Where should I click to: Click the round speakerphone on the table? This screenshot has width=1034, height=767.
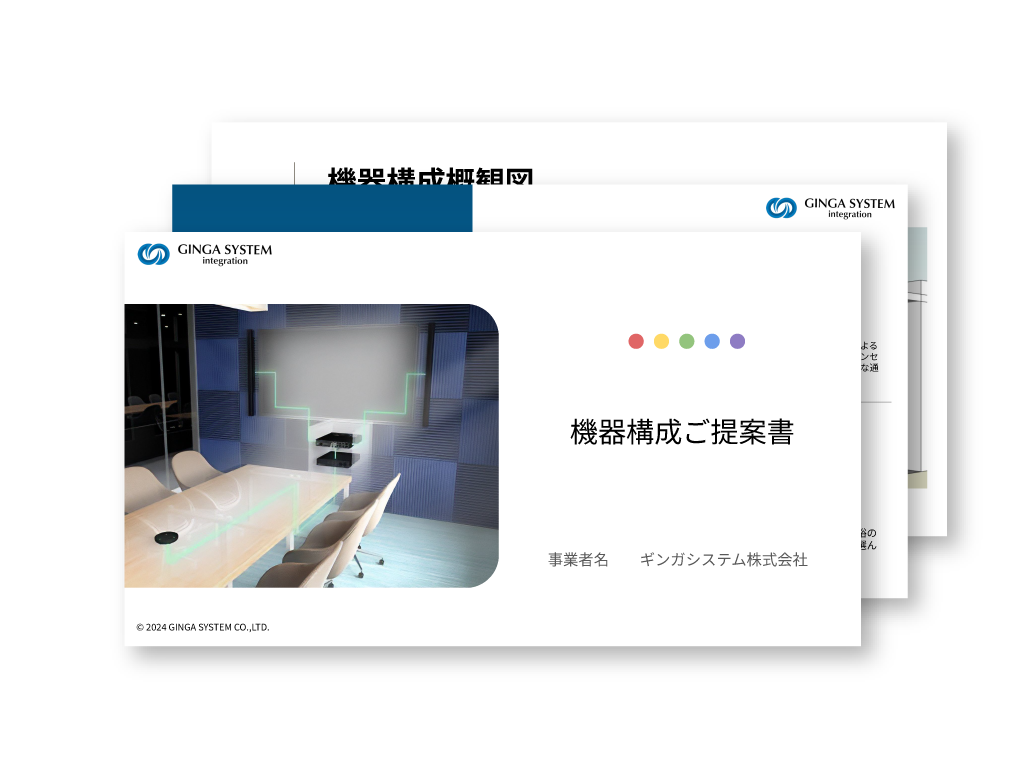click(x=166, y=539)
